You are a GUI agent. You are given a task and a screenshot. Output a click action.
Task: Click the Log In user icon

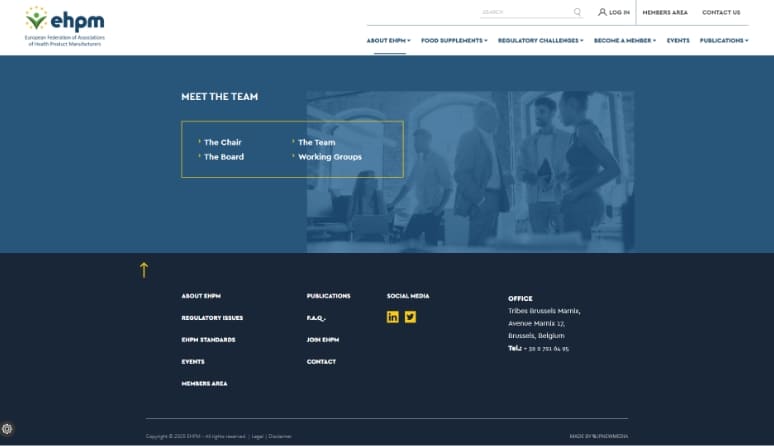coord(602,13)
